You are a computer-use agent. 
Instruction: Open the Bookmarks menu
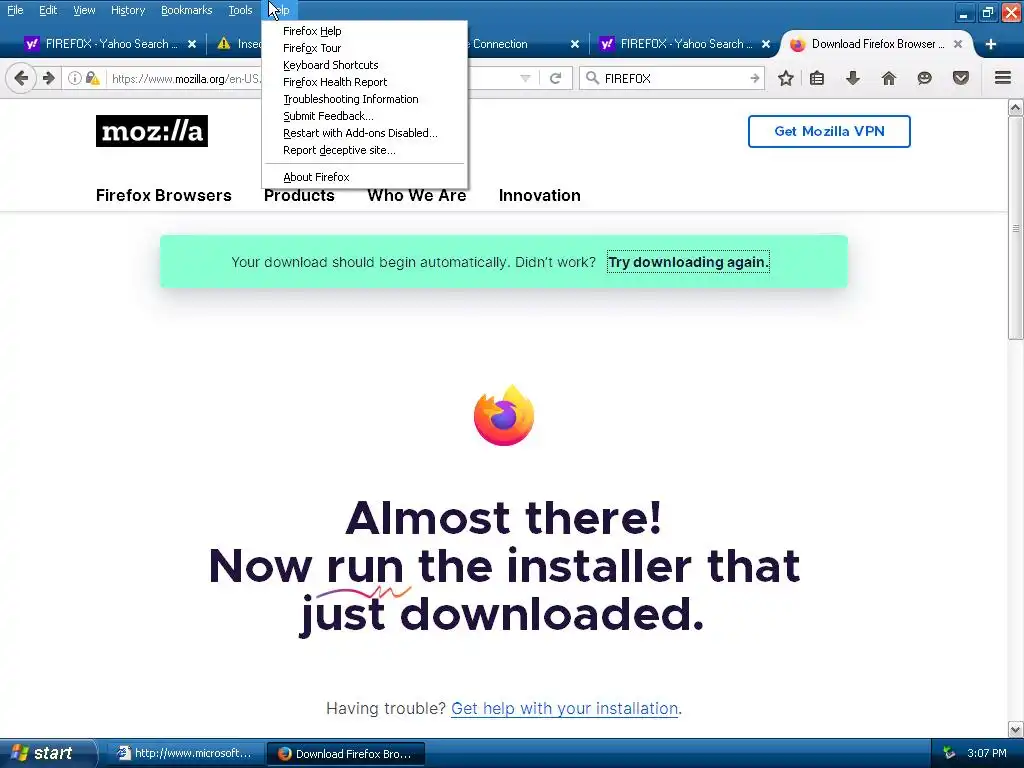click(186, 10)
